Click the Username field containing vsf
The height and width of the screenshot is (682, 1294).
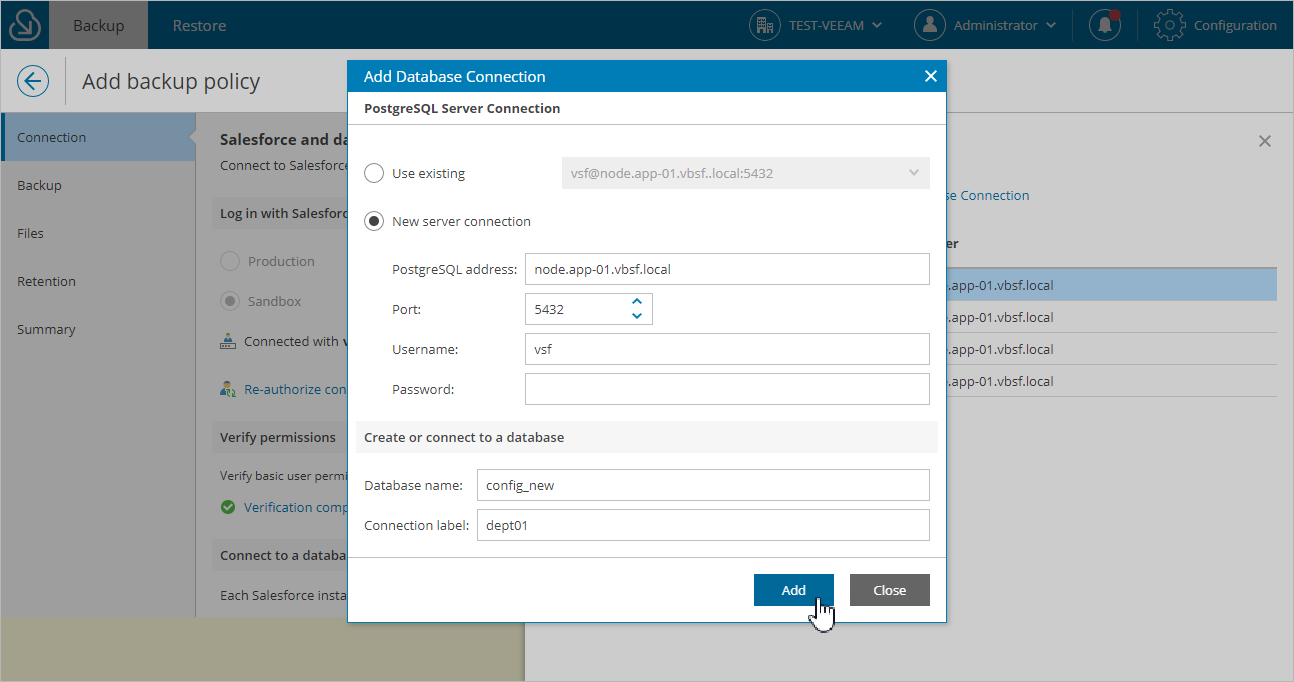click(x=727, y=349)
